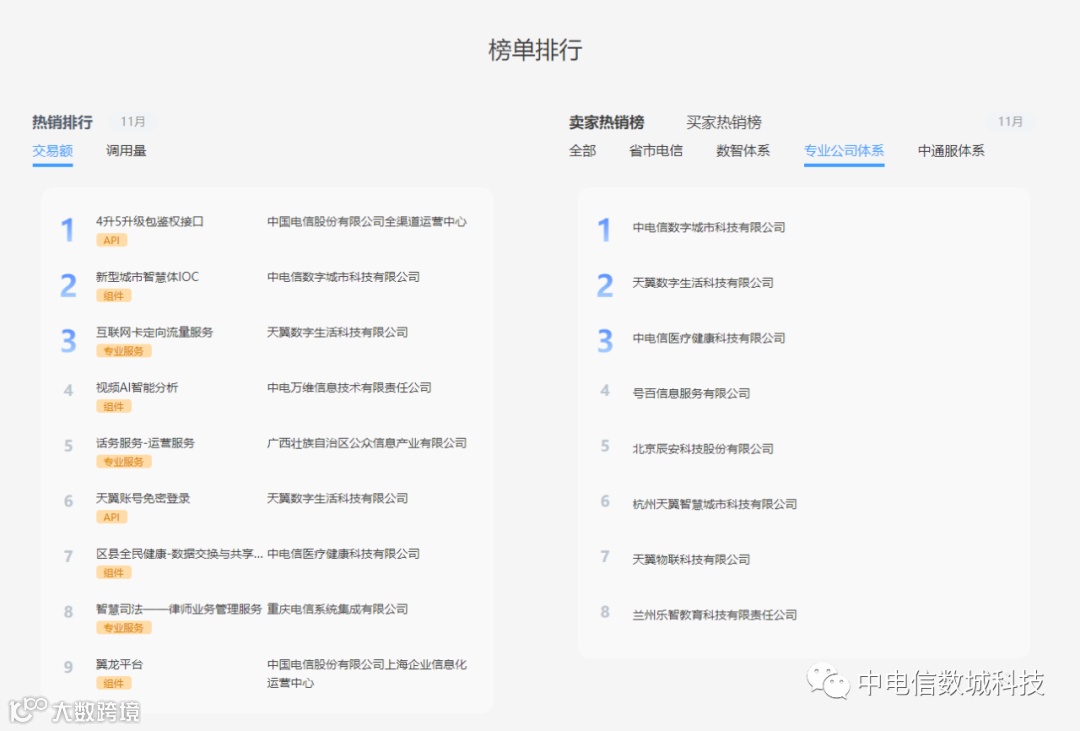Click 11月 badge in seller ranking header
The width and height of the screenshot is (1080, 731).
(x=1010, y=122)
